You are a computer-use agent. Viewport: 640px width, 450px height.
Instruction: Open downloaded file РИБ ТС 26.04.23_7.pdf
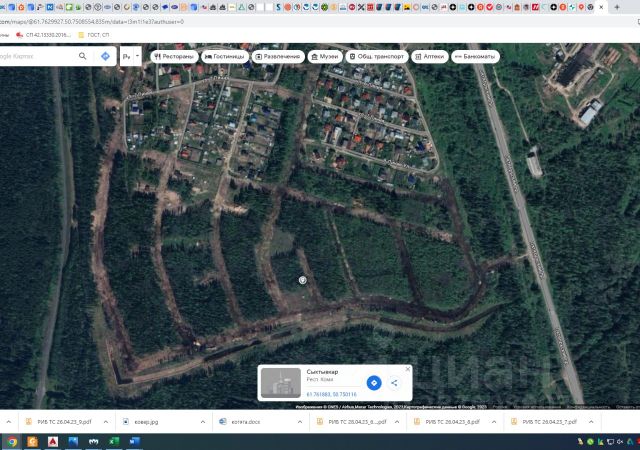tap(545, 422)
